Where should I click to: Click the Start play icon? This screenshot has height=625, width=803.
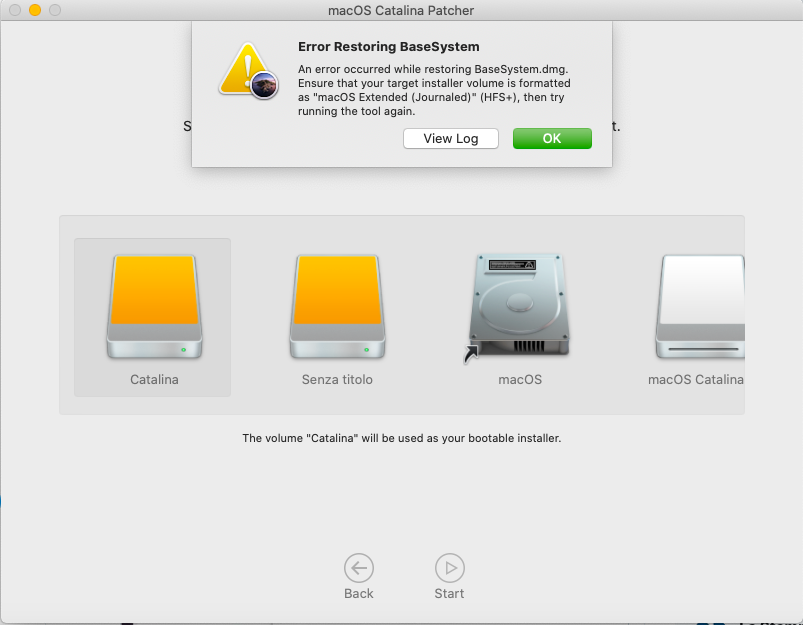point(450,568)
